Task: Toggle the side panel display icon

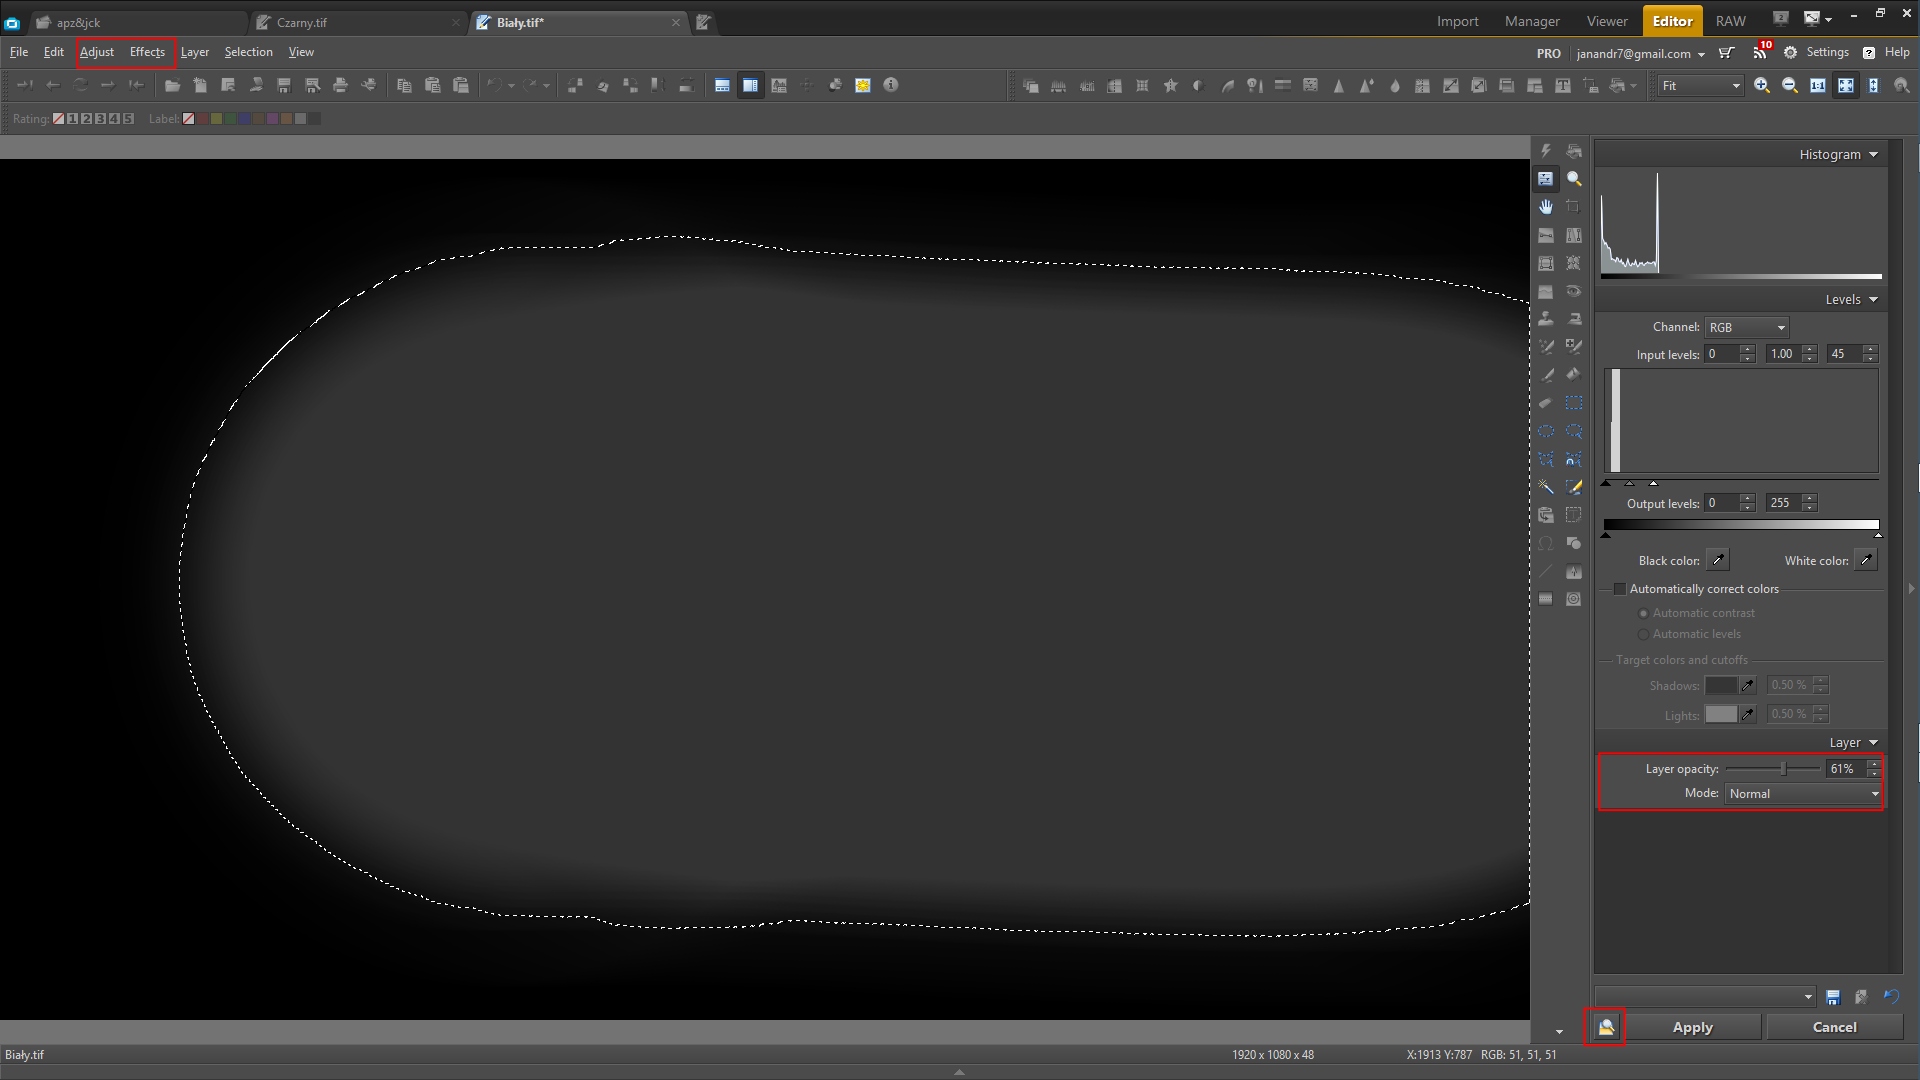Action: pyautogui.click(x=750, y=86)
